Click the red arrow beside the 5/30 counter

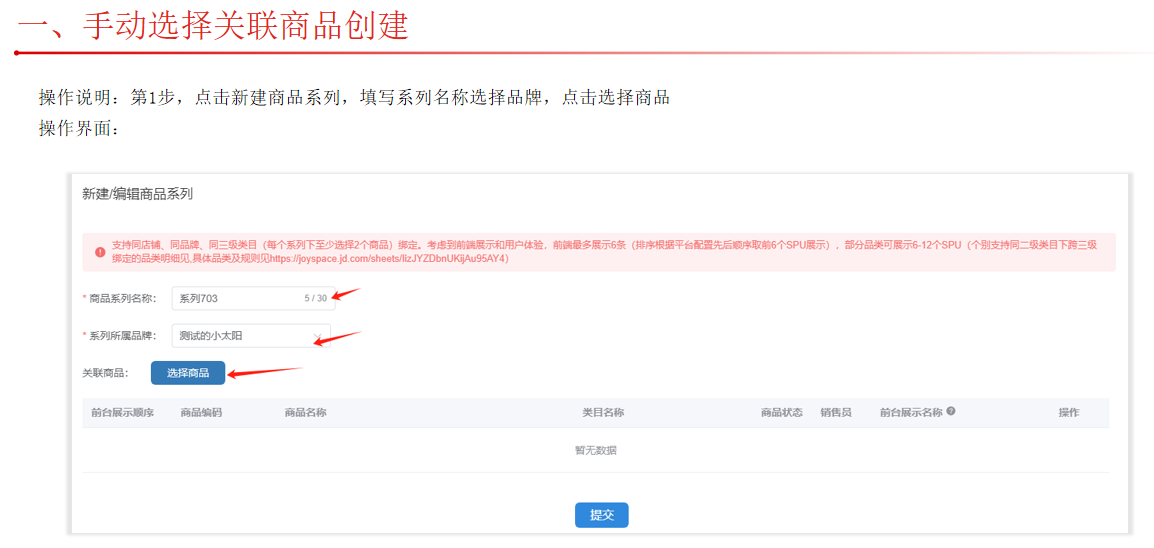pos(346,294)
